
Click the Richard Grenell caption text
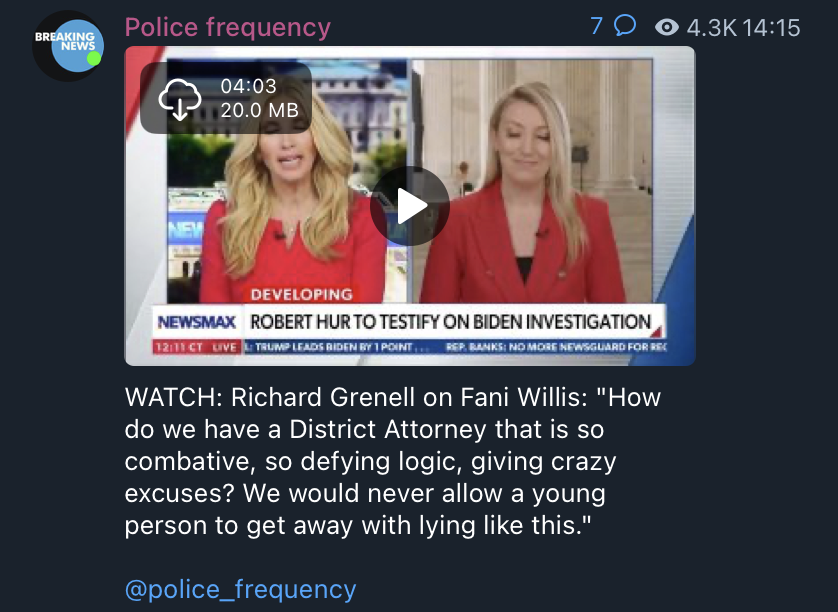[x=393, y=461]
